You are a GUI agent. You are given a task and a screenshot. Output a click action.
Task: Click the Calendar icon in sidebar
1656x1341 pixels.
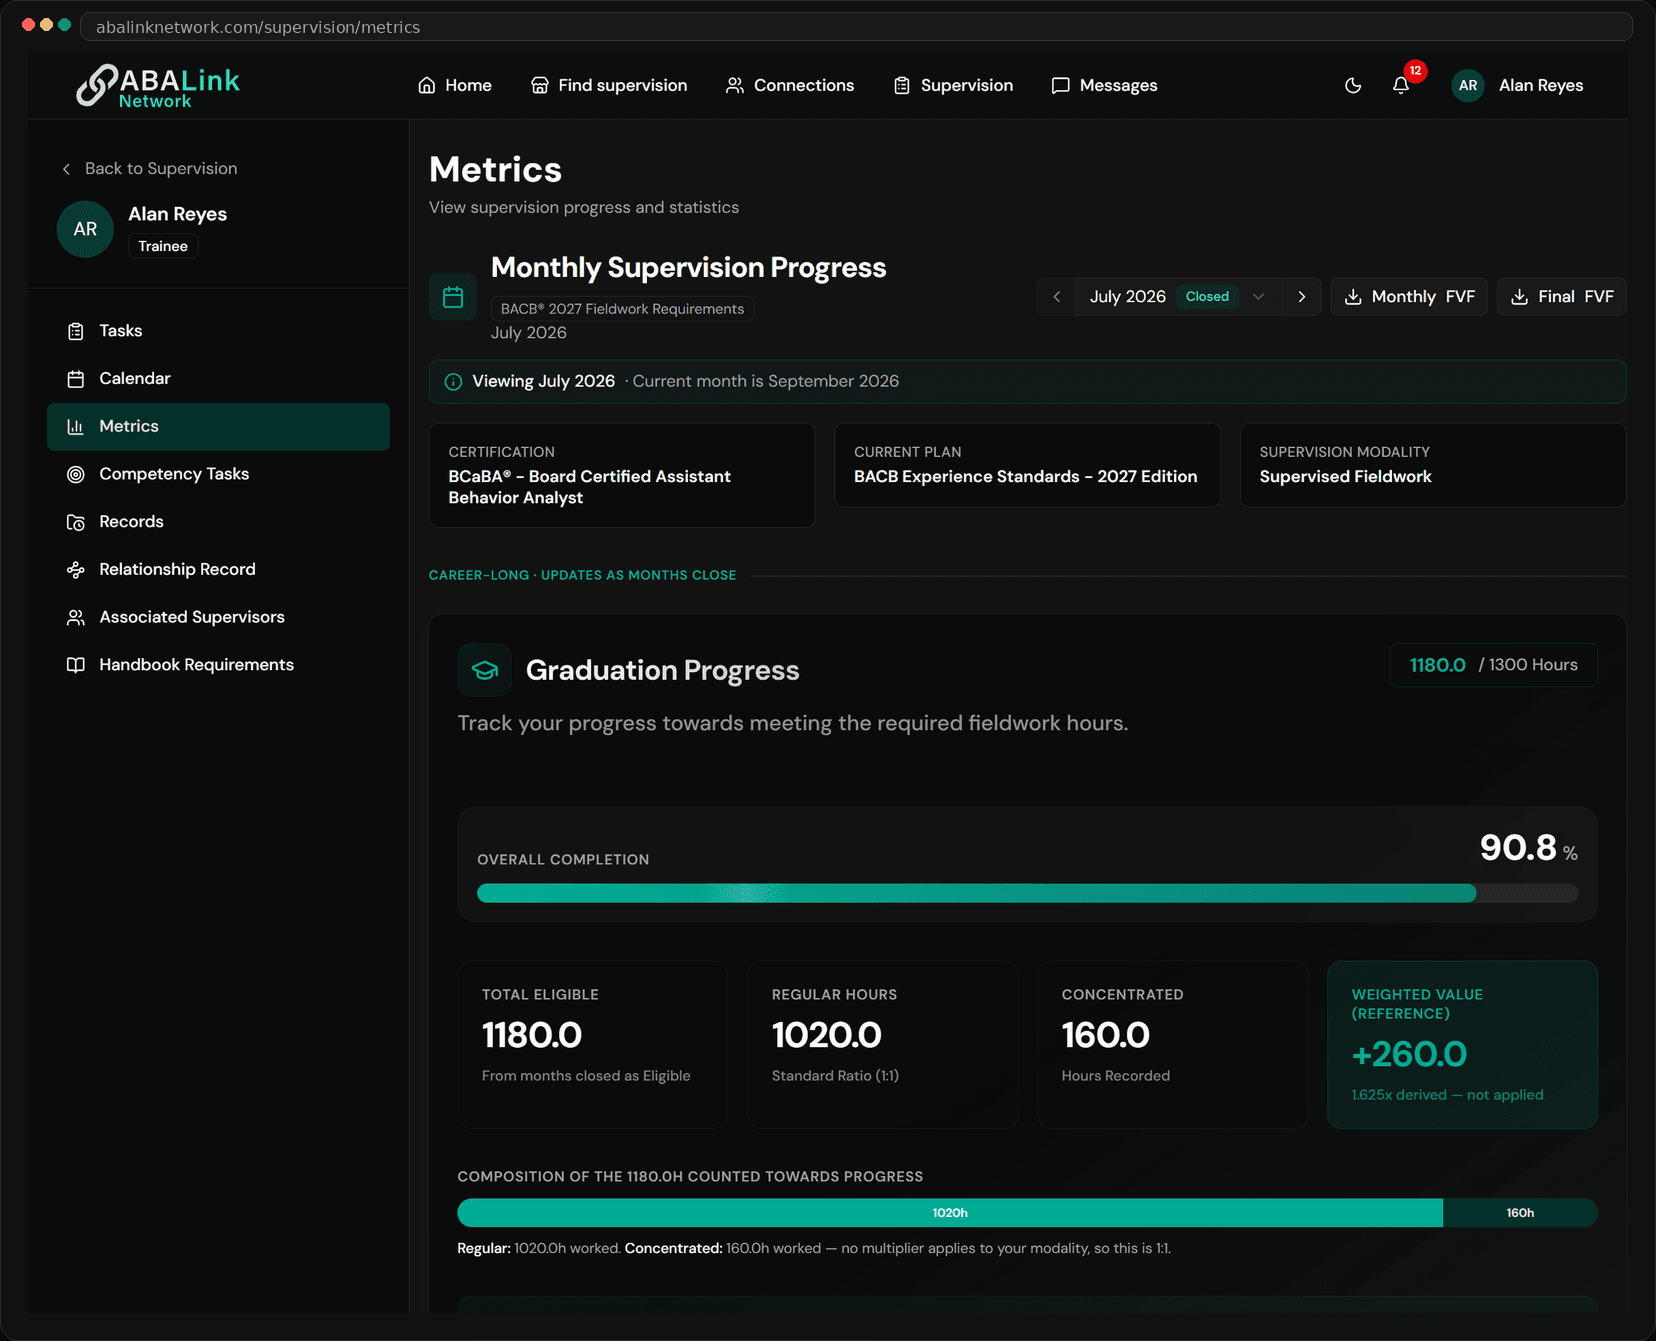tap(76, 379)
